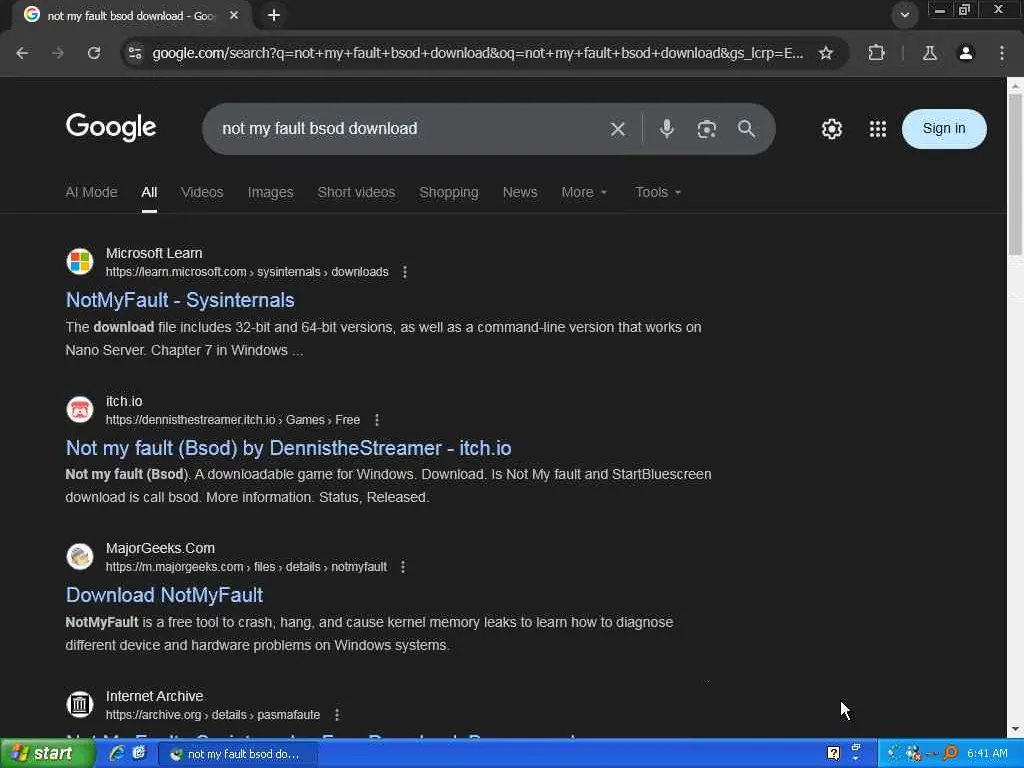The image size is (1024, 768).
Task: Open the Extensions puzzle icon
Action: point(876,53)
